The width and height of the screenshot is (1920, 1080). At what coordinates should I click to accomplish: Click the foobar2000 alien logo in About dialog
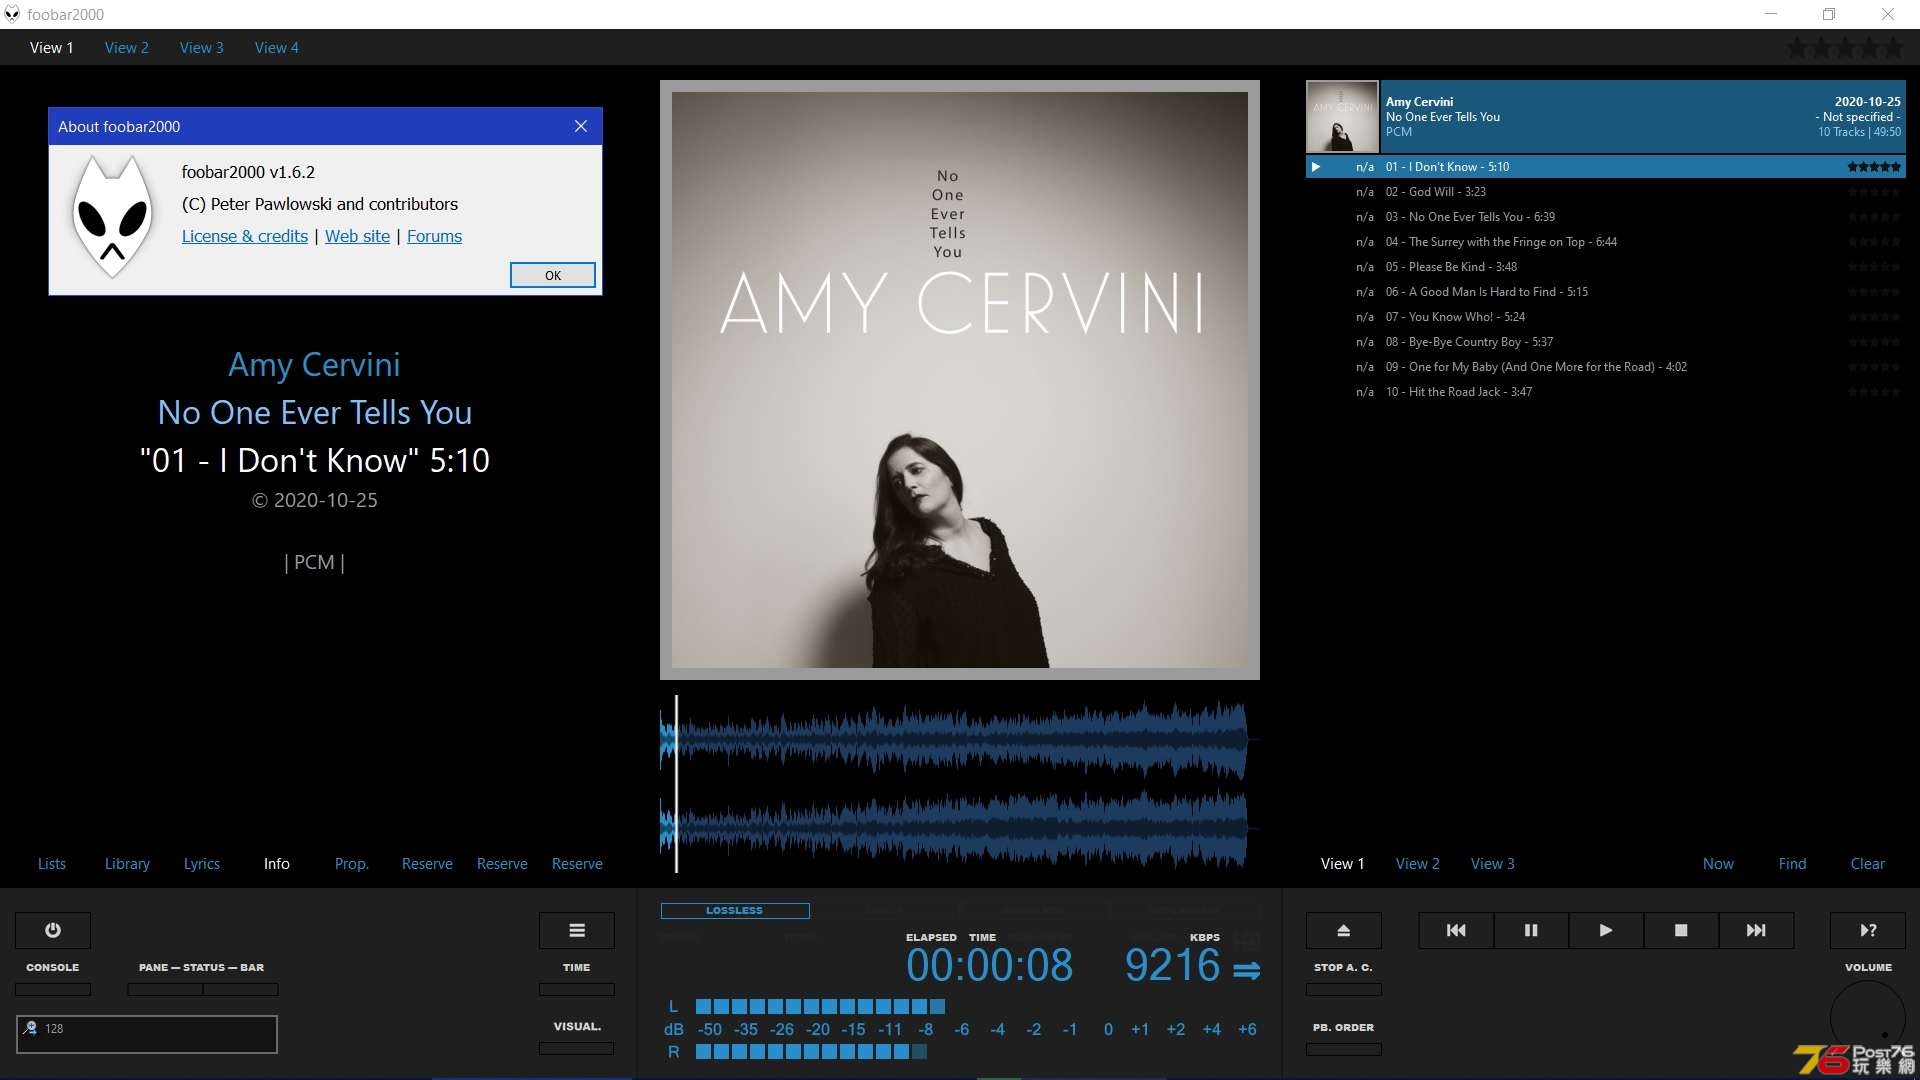[113, 216]
